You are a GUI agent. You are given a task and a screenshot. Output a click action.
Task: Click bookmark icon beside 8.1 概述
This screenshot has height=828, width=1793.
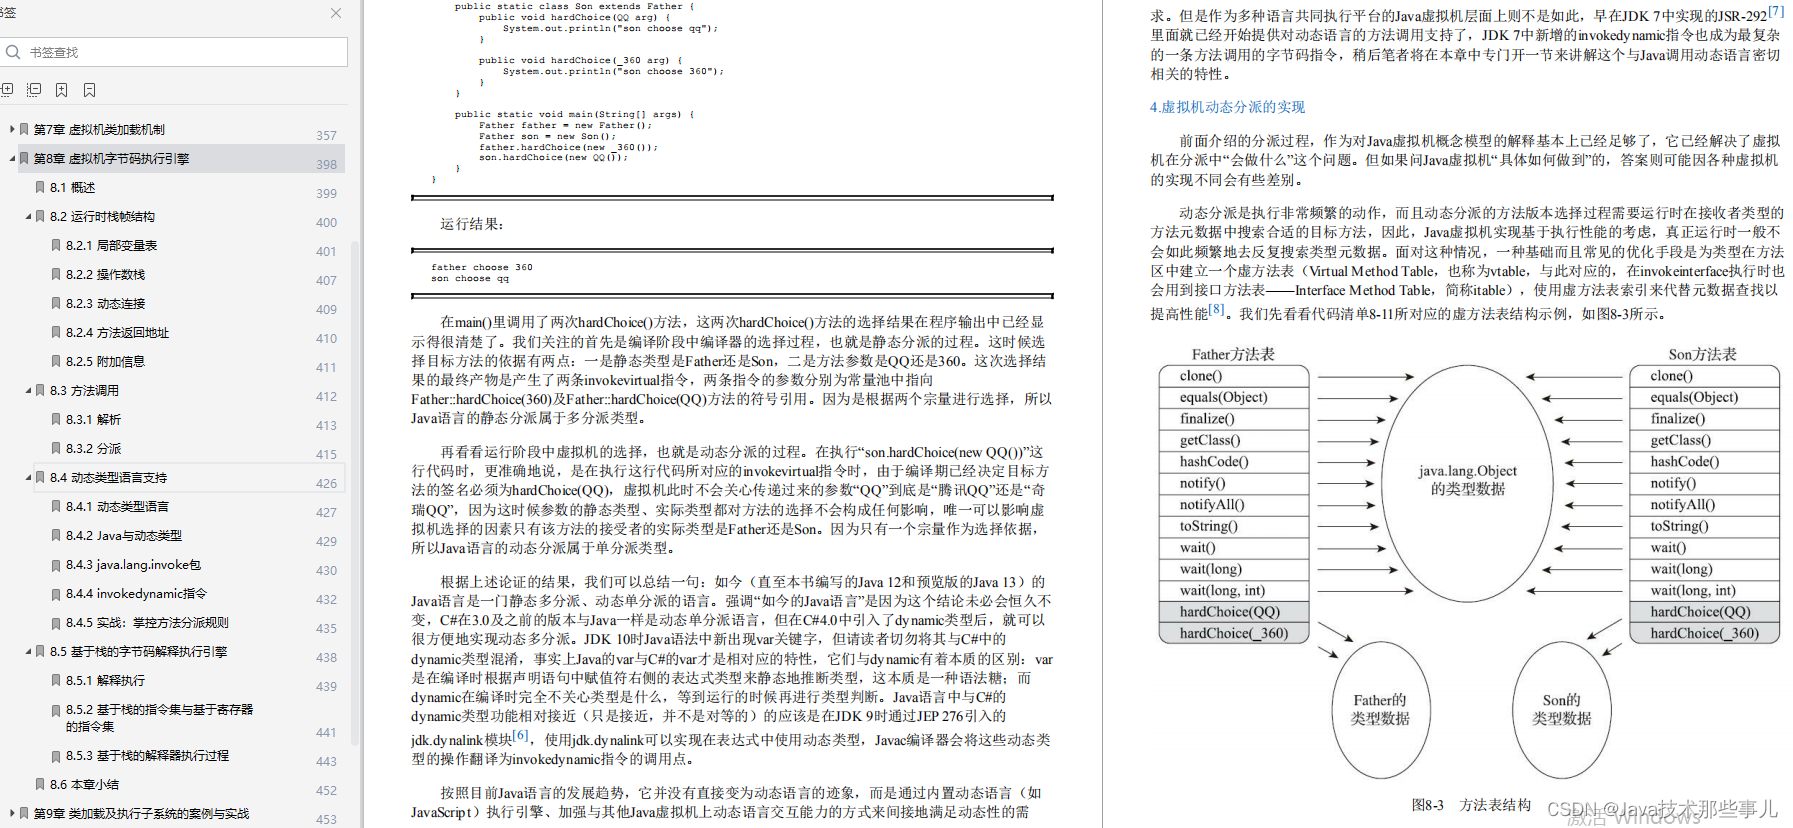click(x=40, y=187)
